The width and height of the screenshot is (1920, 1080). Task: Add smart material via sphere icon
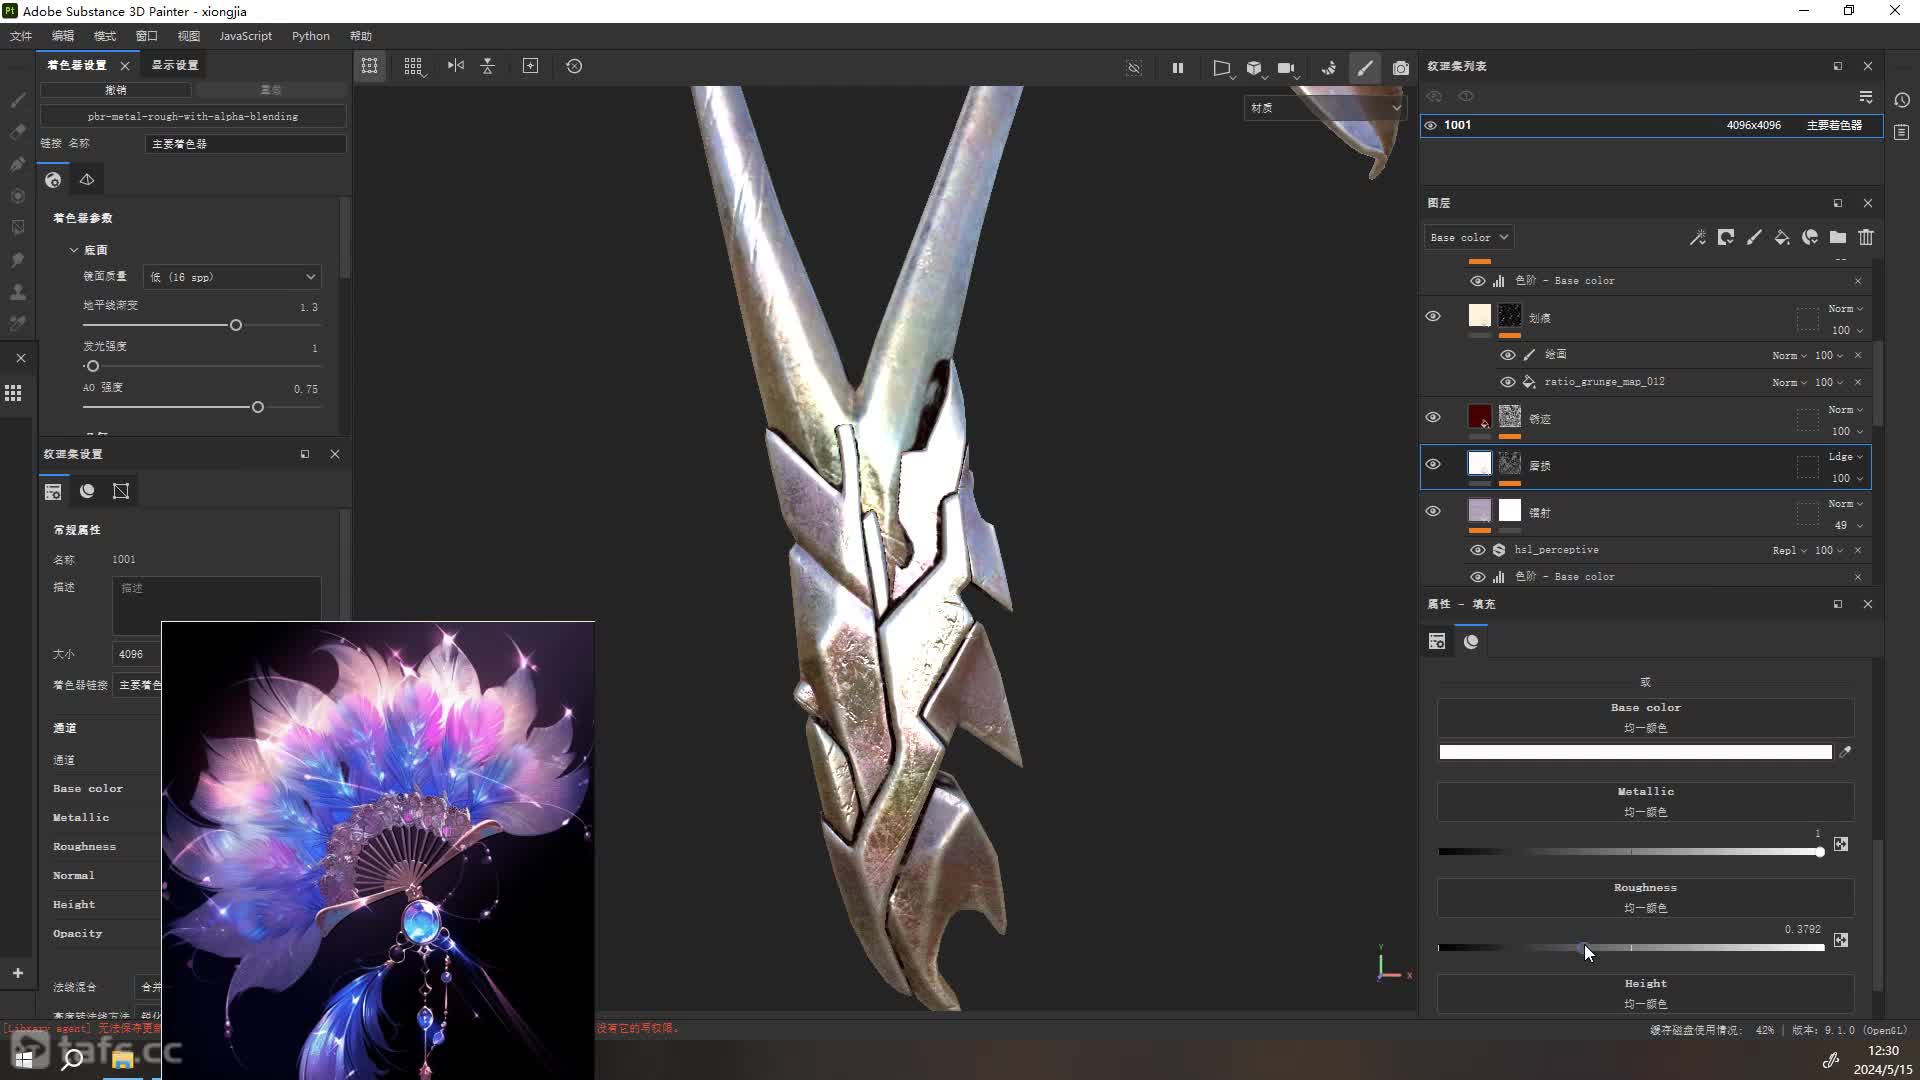coord(1810,237)
